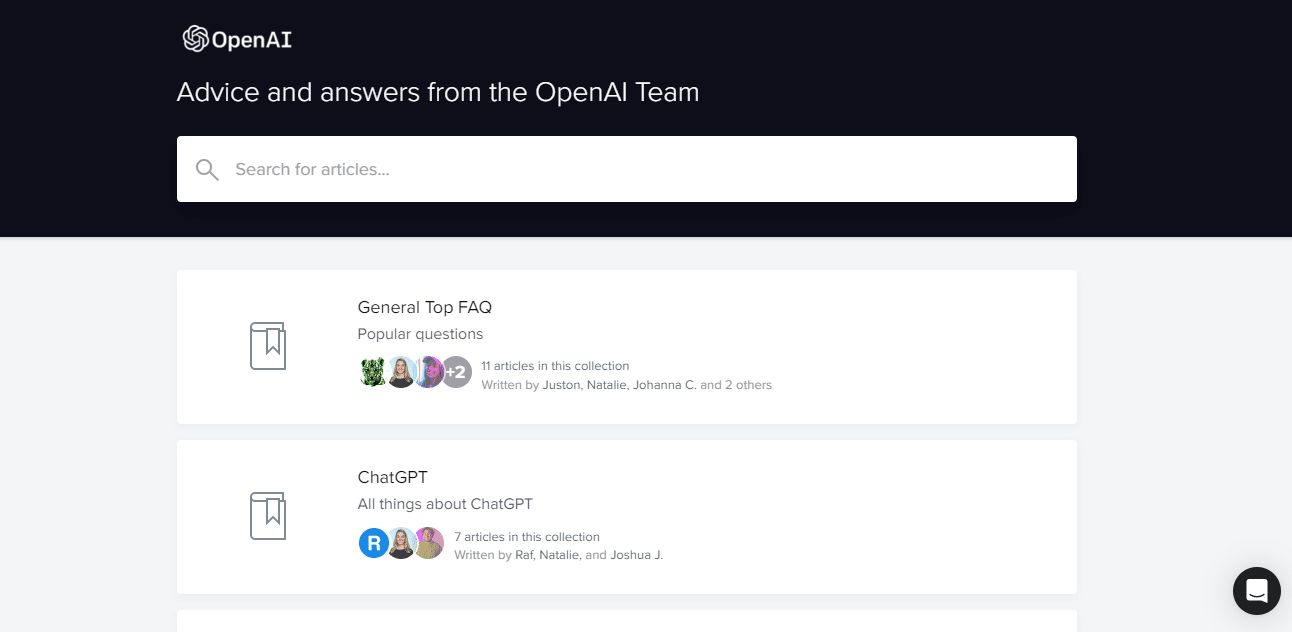Click Natalie's avatar in General Top FAQ
The image size is (1292, 632).
click(x=401, y=372)
